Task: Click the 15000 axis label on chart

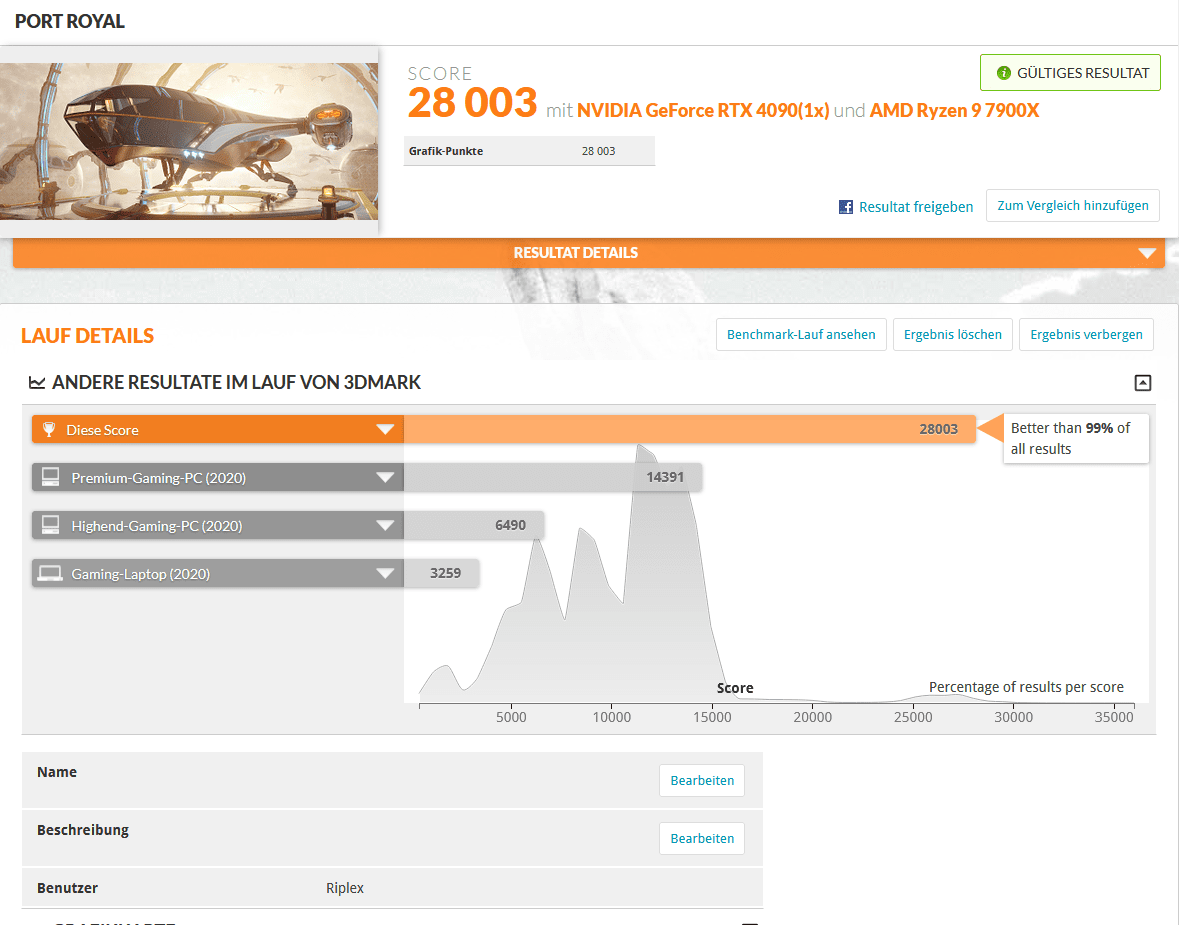Action: tap(712, 717)
